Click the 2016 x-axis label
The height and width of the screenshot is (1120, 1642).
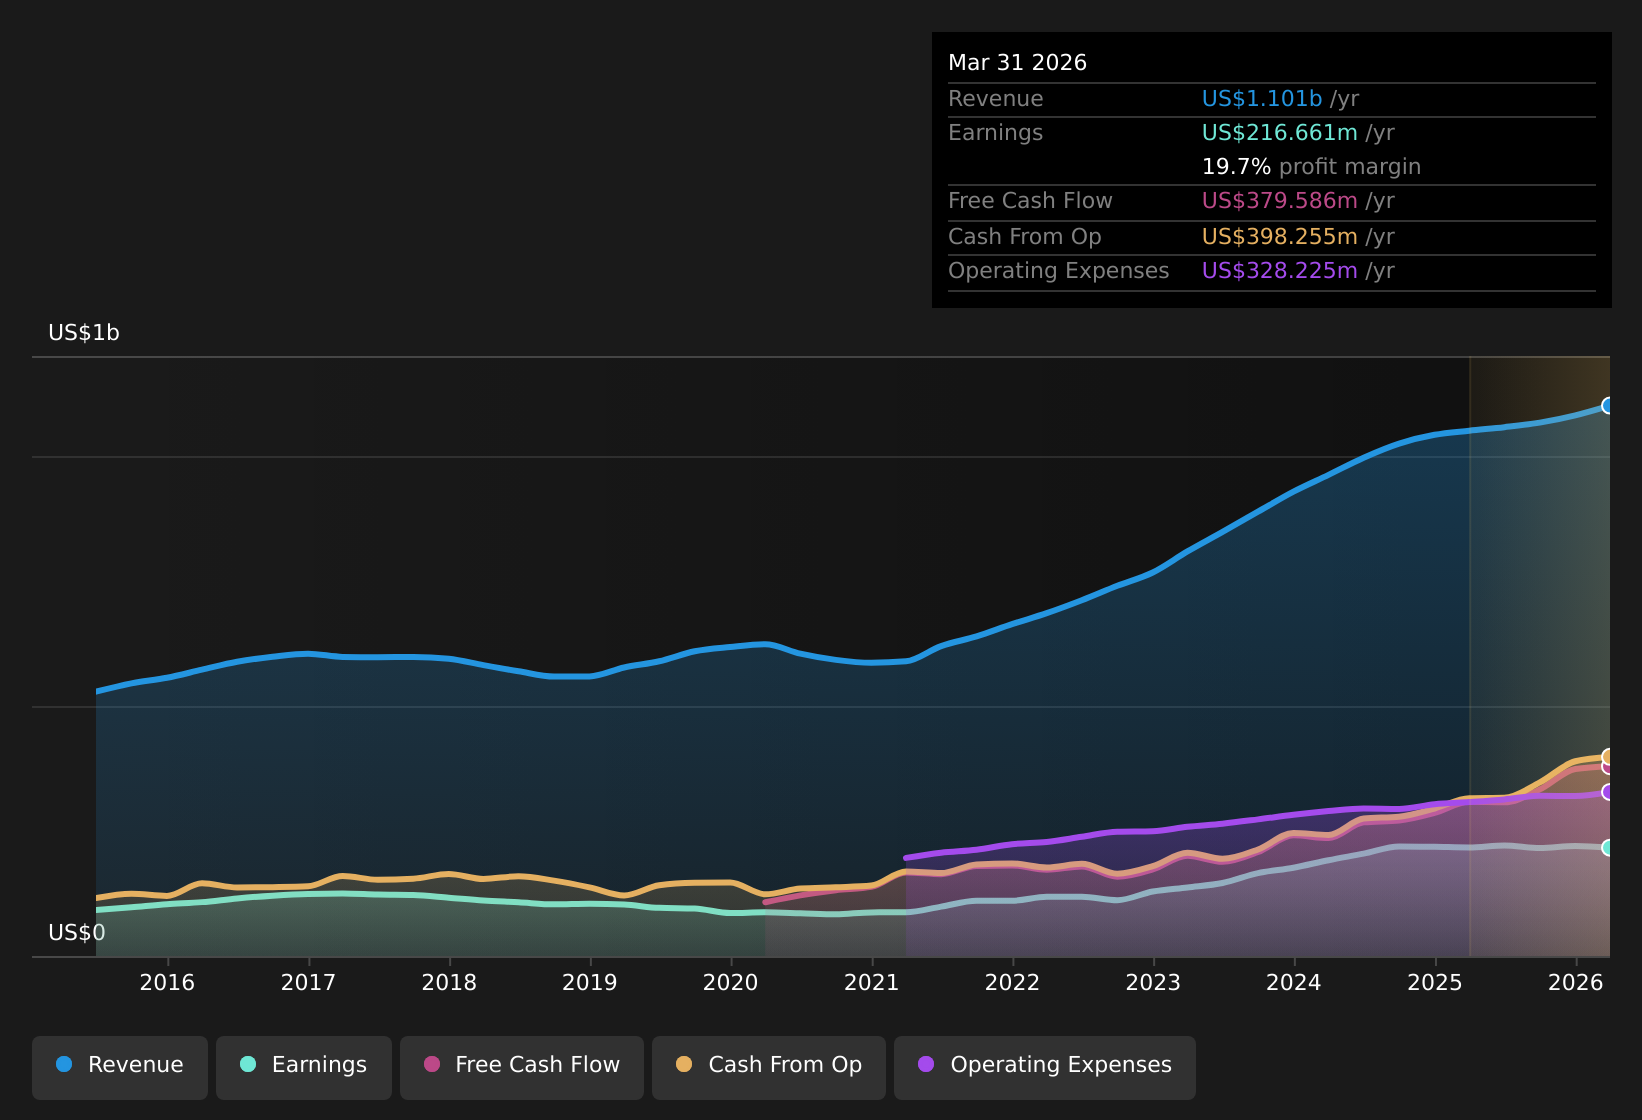(167, 982)
